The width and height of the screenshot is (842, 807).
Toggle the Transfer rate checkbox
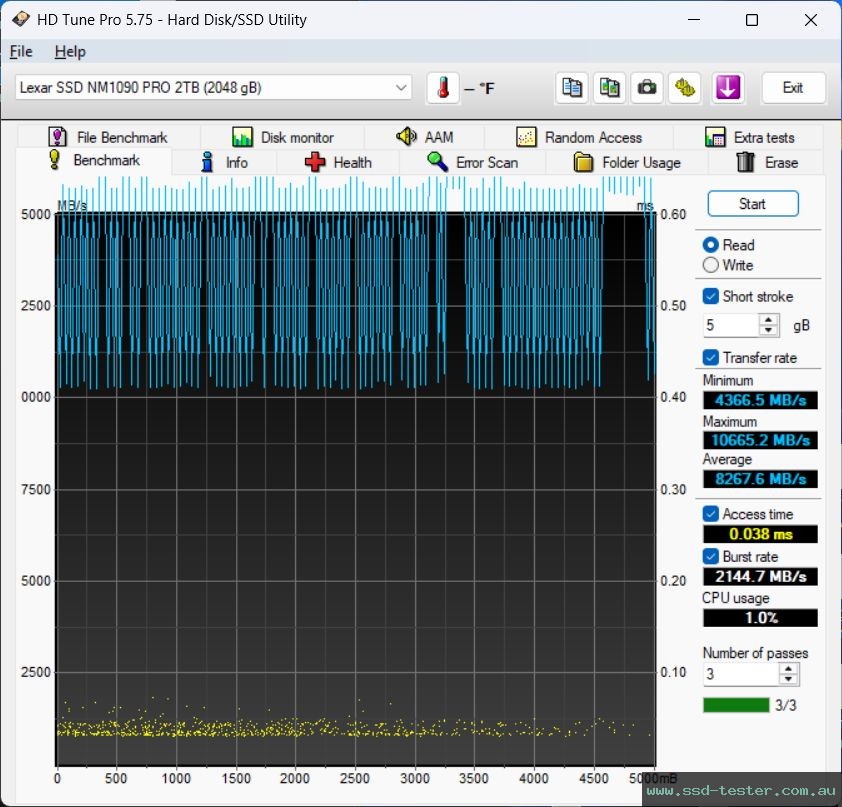711,357
